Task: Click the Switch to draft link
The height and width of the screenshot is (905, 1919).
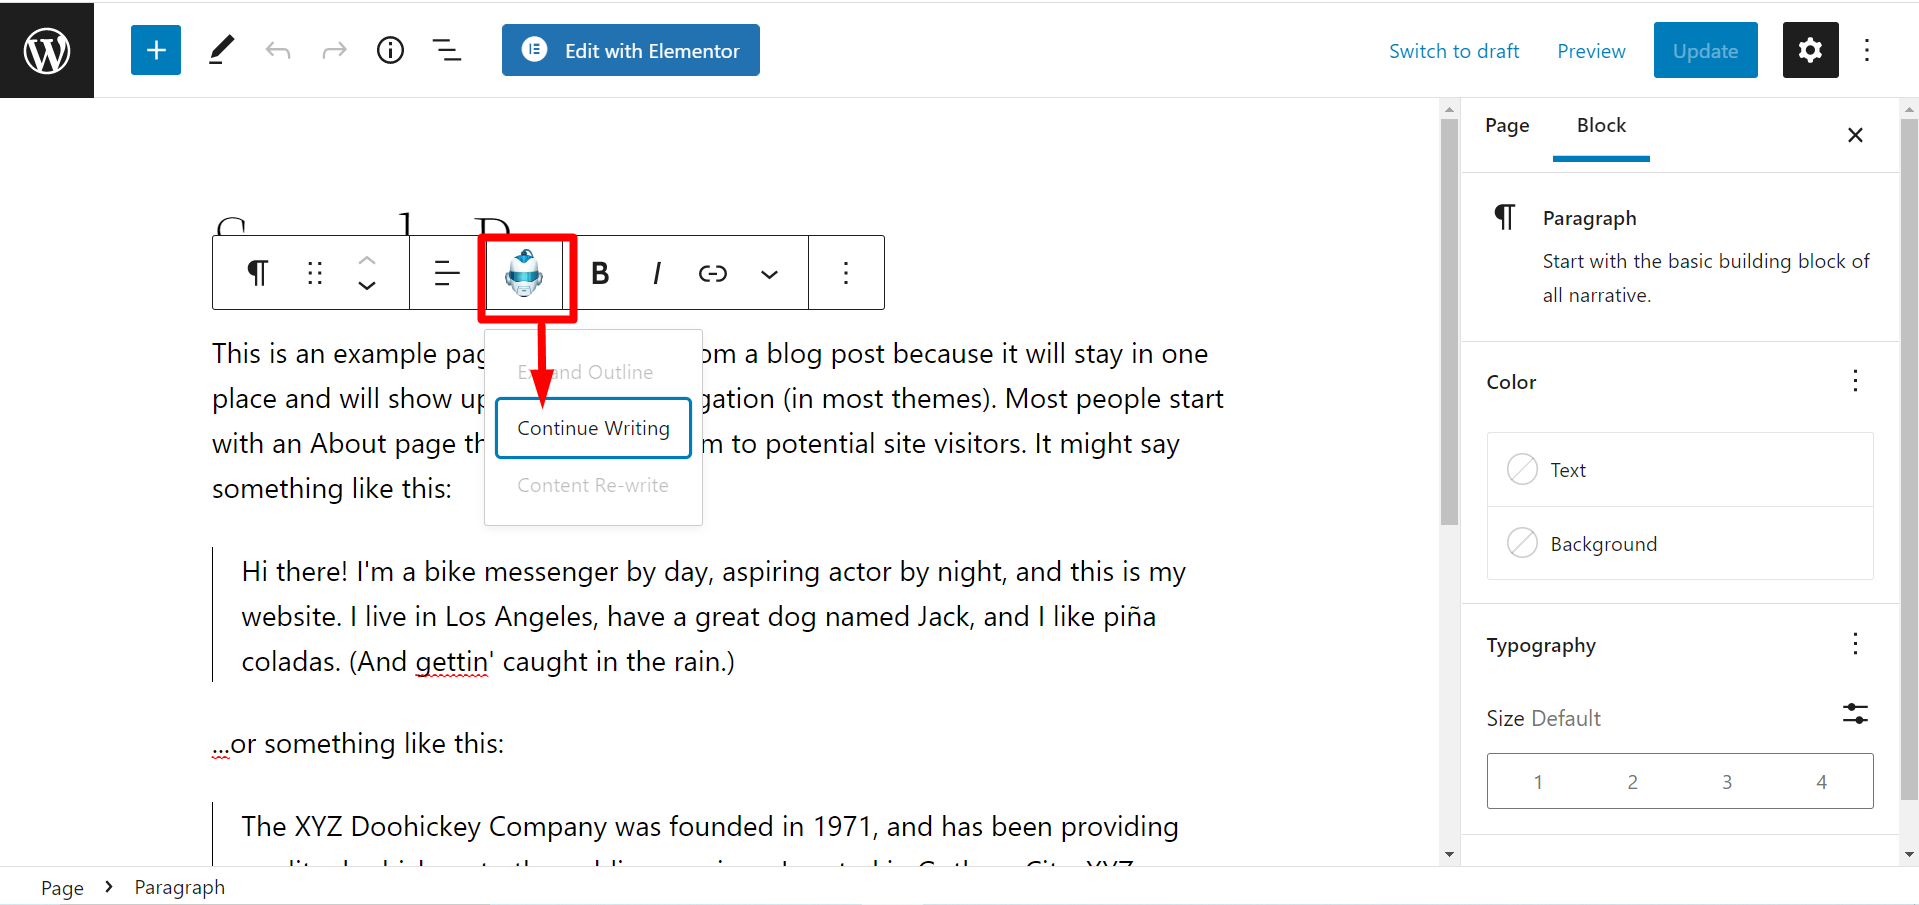Action: point(1454,51)
